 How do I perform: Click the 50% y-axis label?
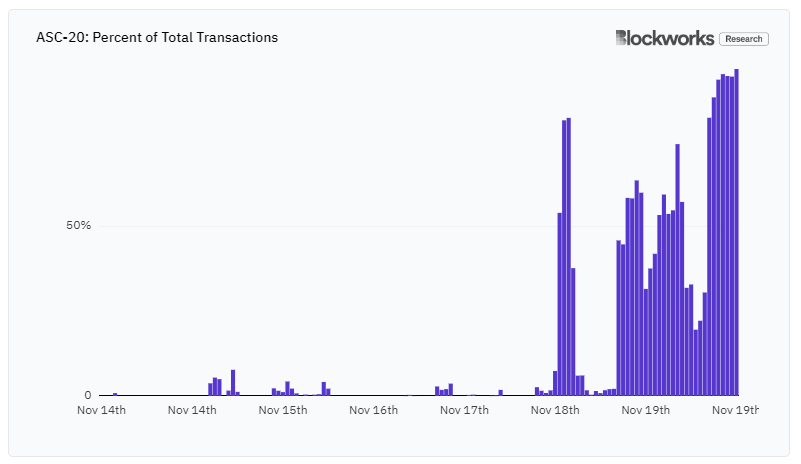click(x=78, y=225)
